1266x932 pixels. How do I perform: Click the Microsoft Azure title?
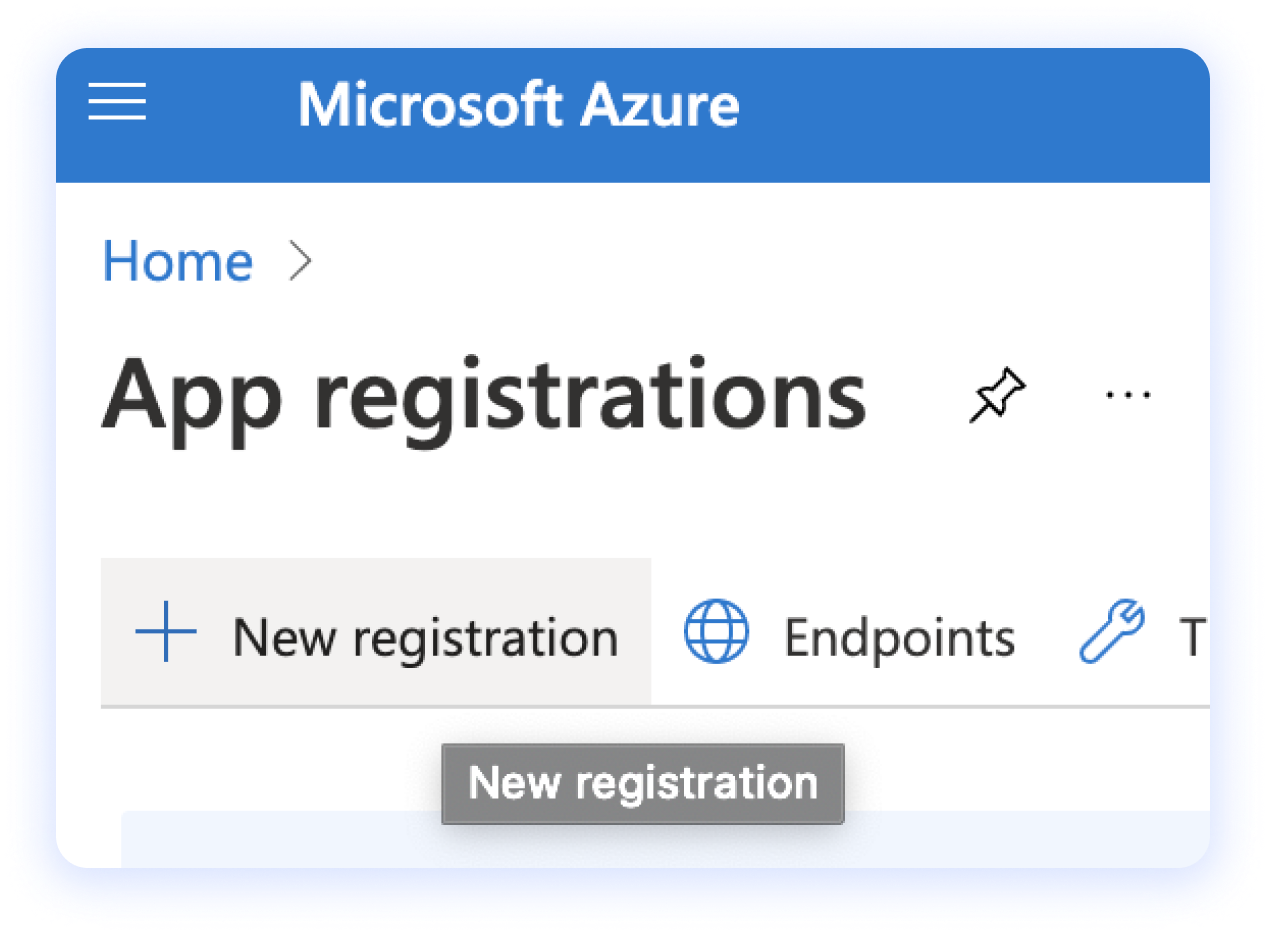pyautogui.click(x=518, y=105)
